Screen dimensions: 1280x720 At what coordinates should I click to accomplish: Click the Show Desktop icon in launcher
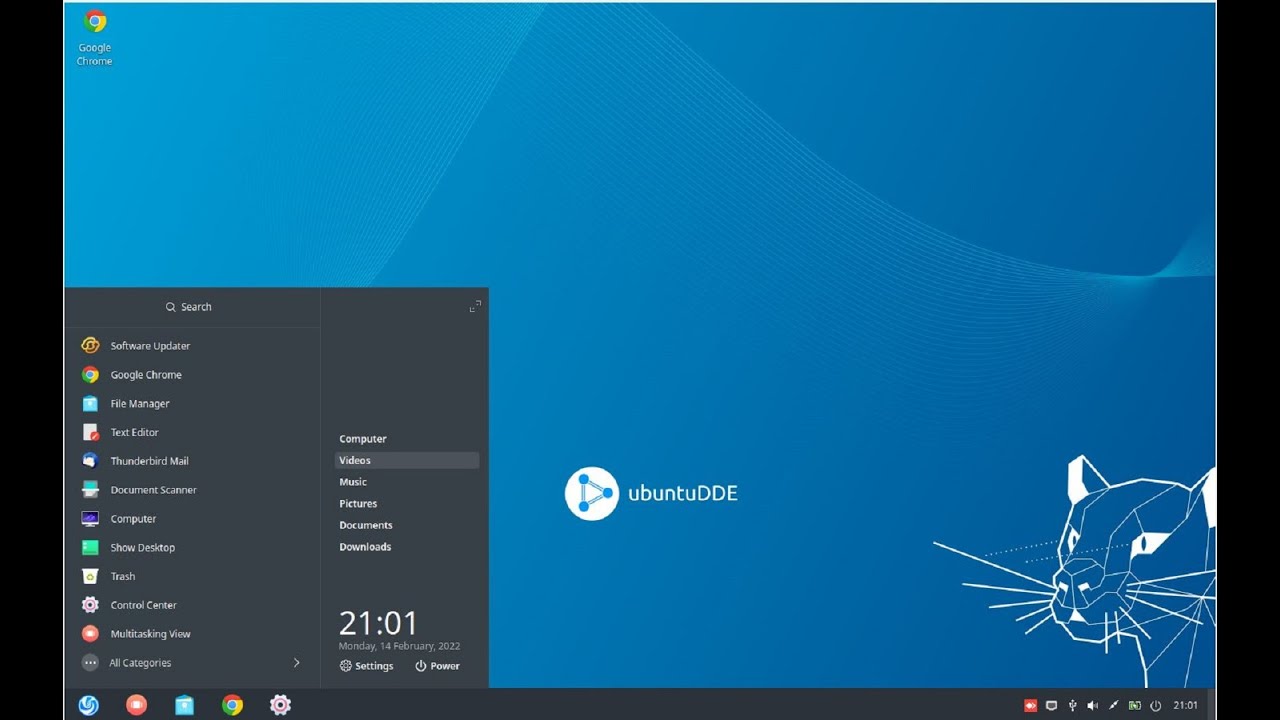point(90,547)
